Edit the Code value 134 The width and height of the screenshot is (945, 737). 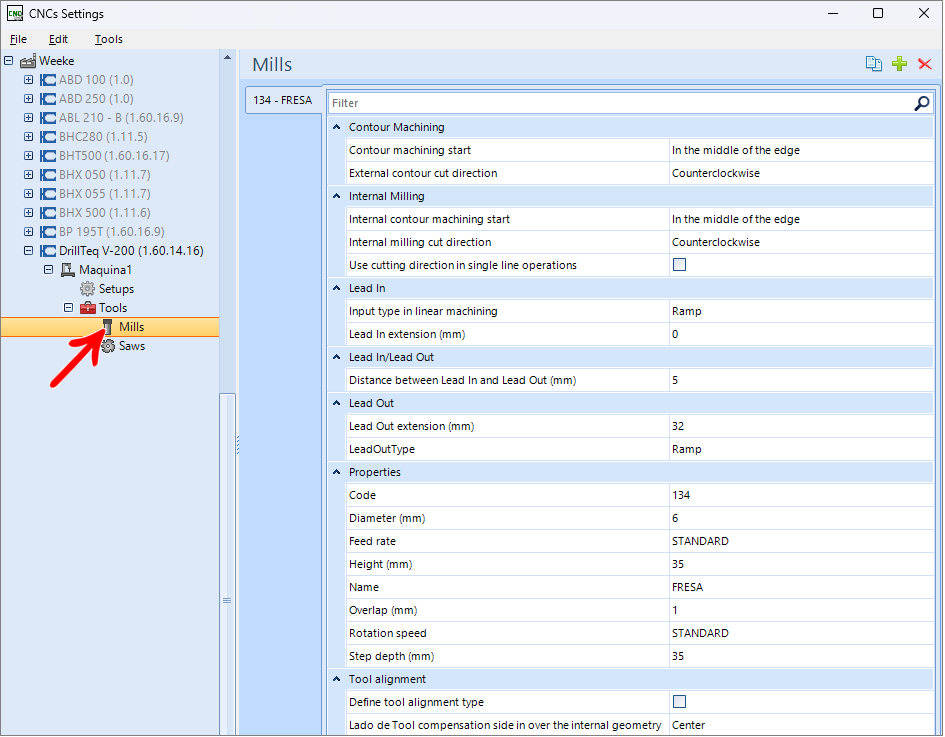[802, 495]
